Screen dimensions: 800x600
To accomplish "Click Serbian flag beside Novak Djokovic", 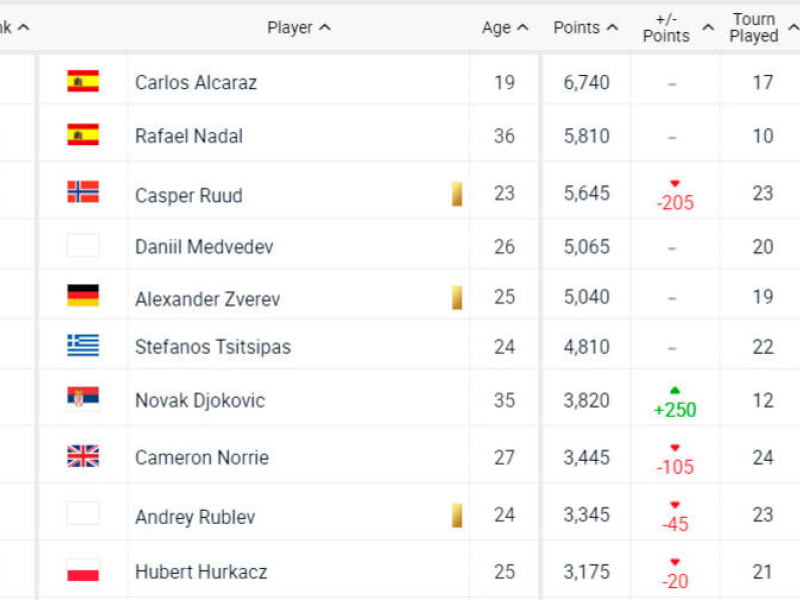I will point(83,399).
